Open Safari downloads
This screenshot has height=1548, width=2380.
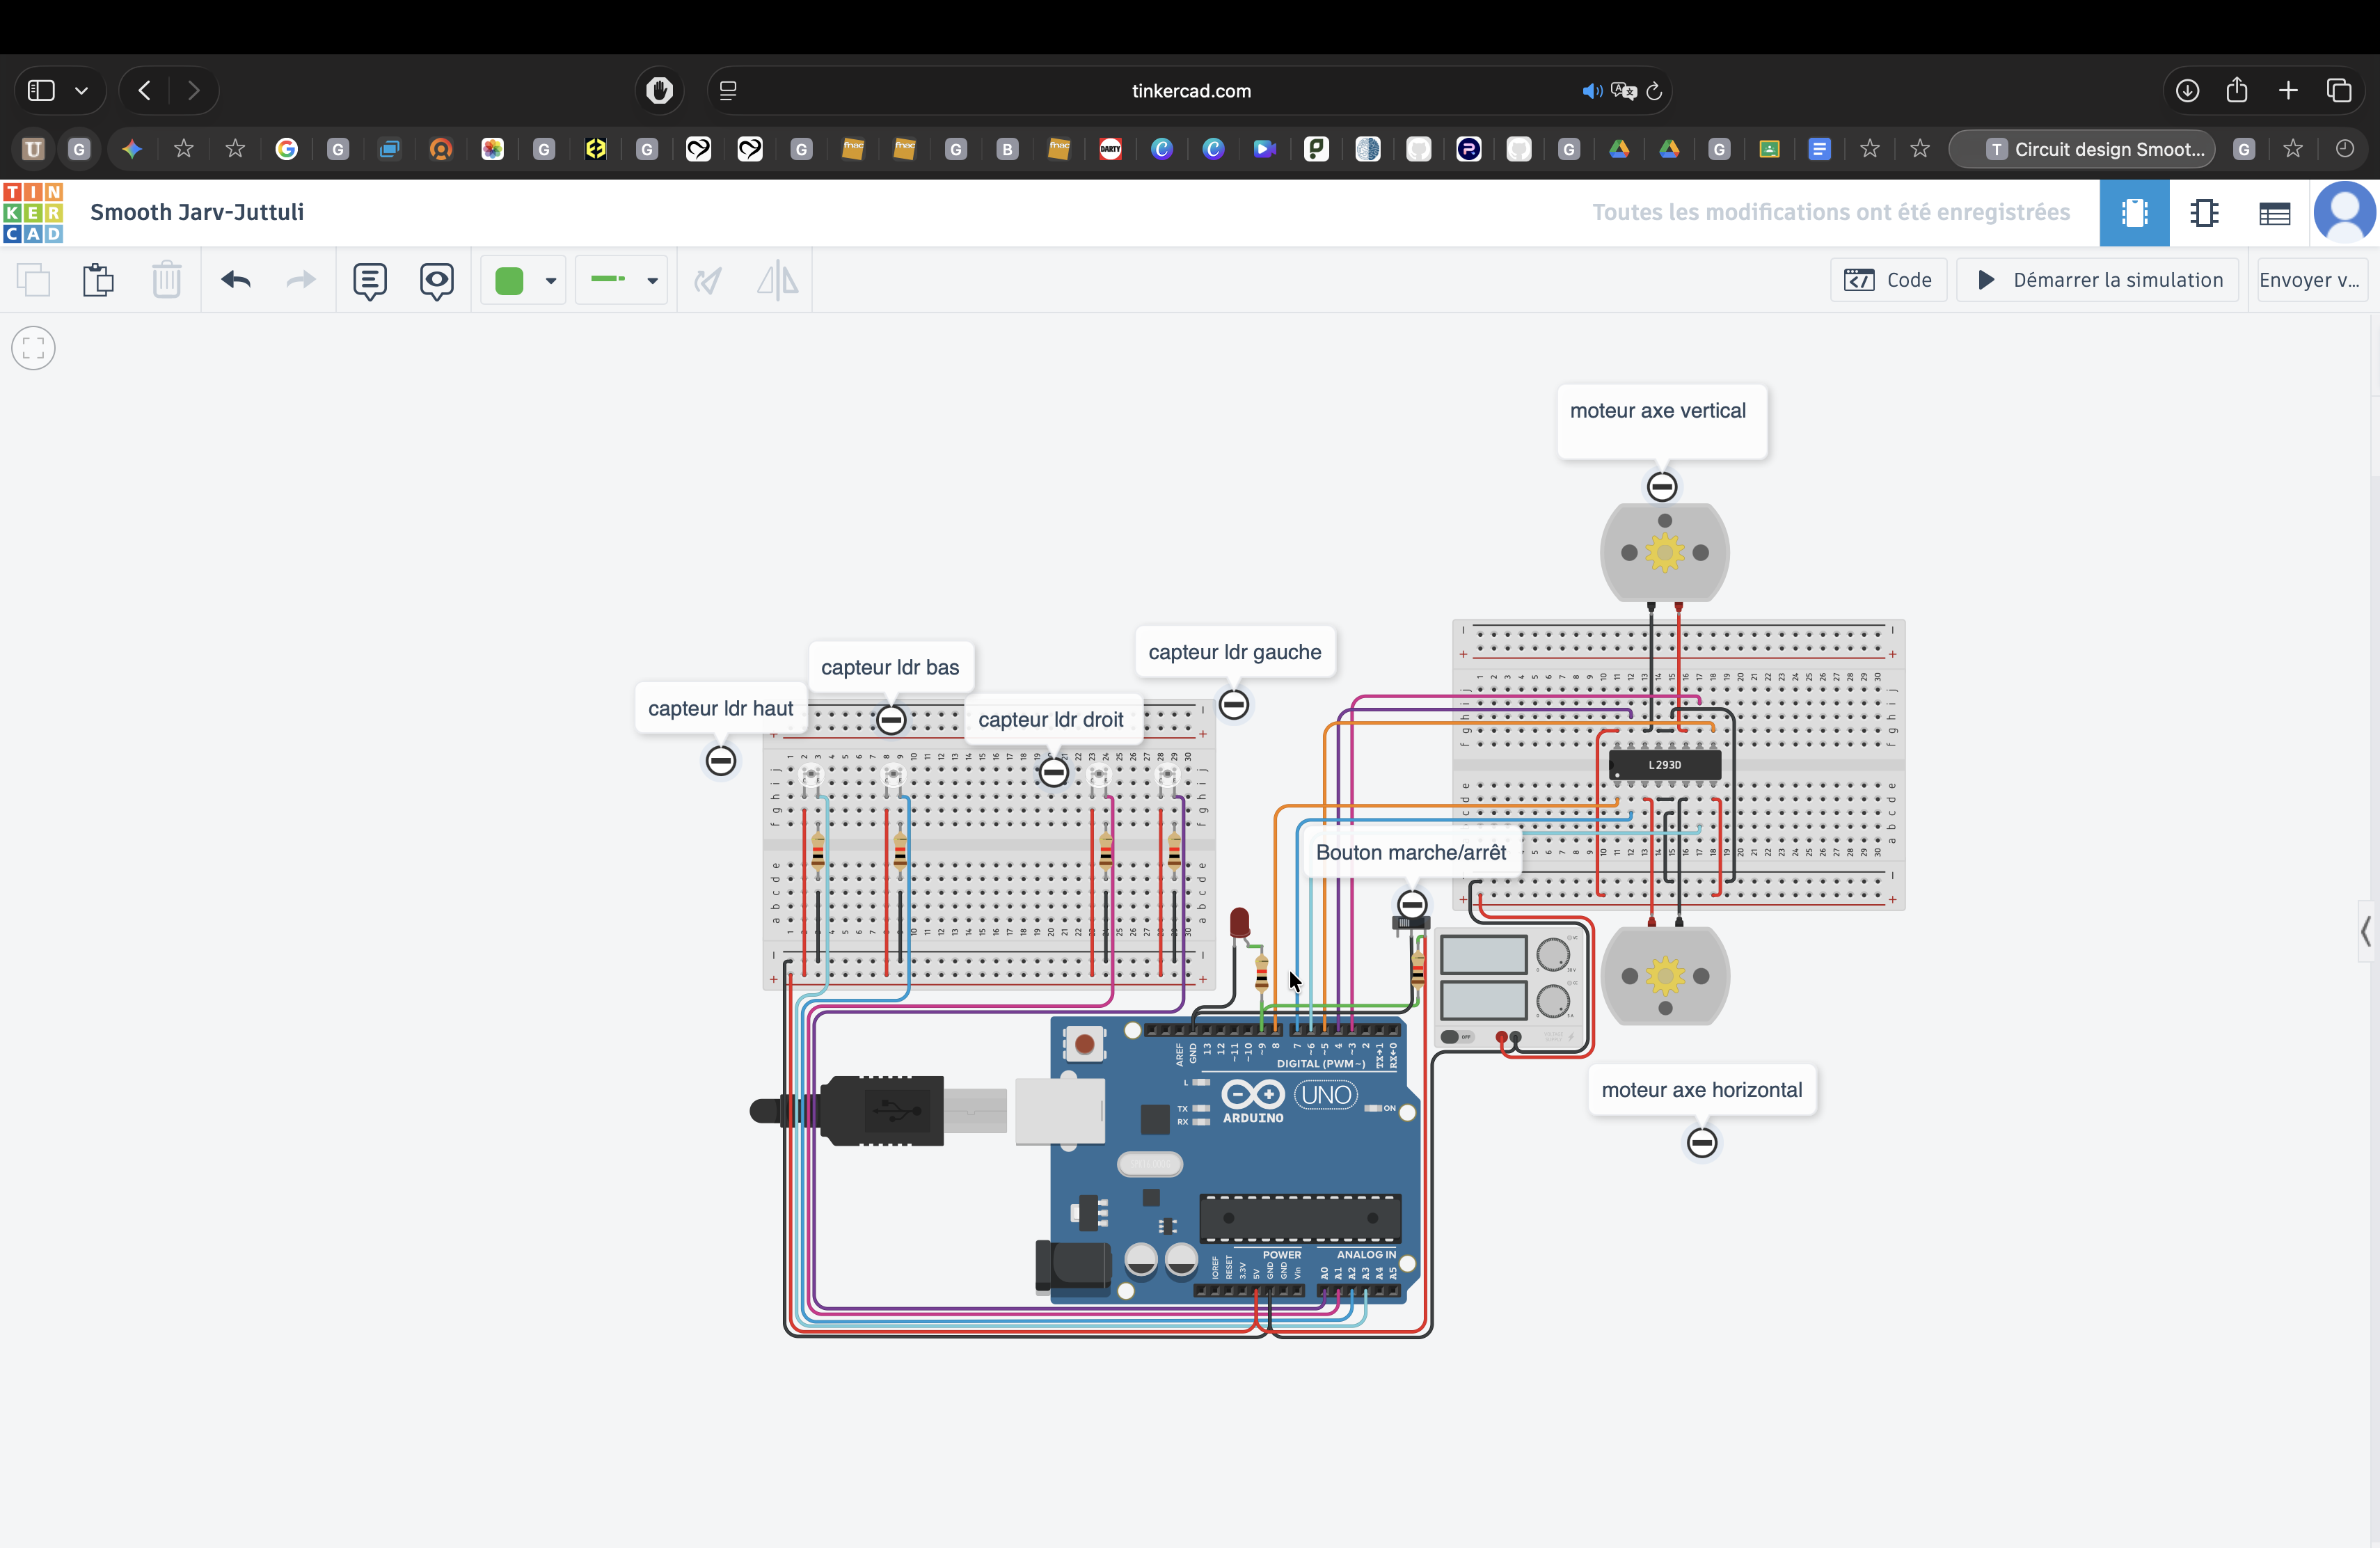(2187, 90)
